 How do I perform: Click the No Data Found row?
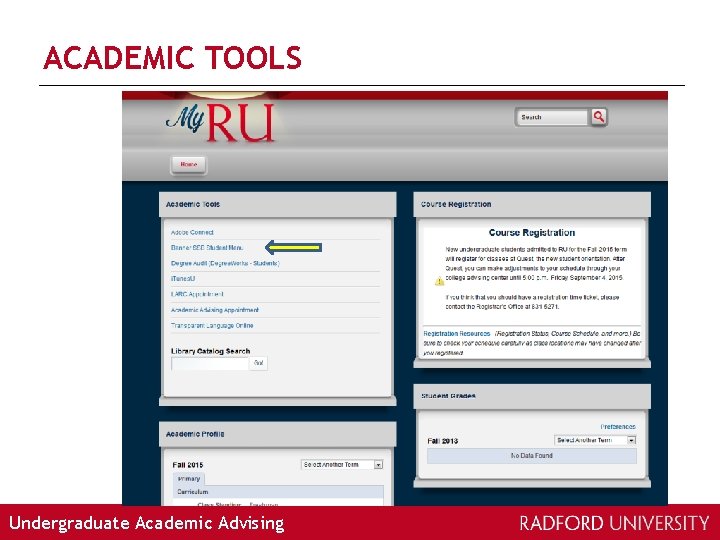click(x=532, y=456)
